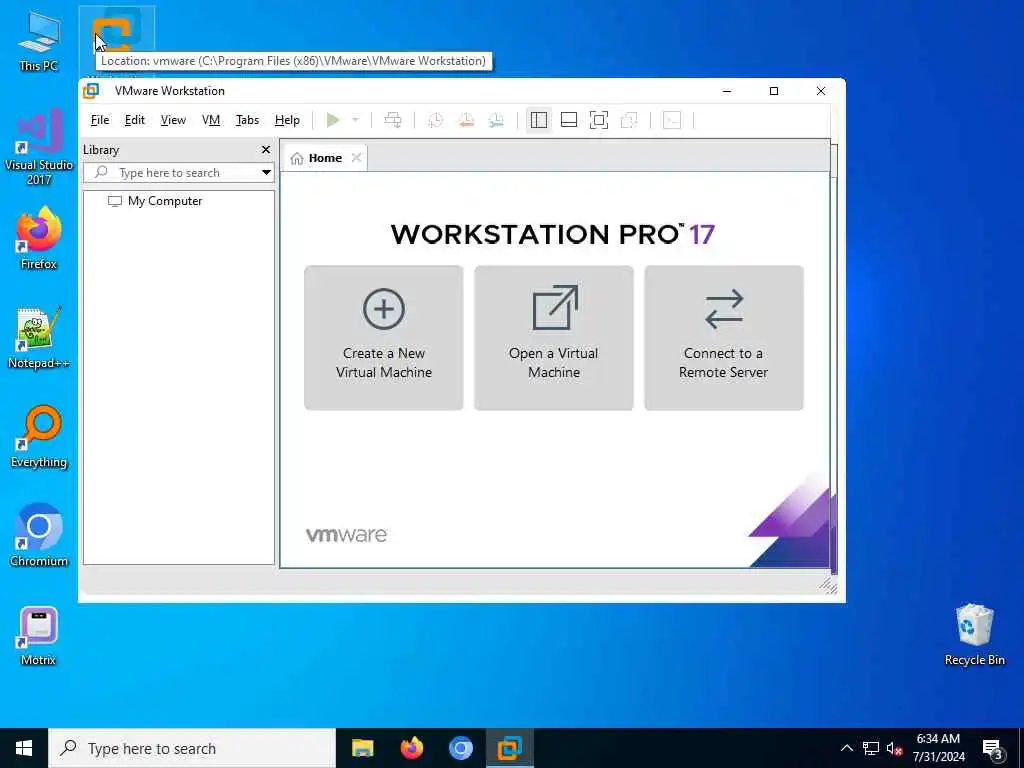The width and height of the screenshot is (1024, 768).
Task: Open the View menu
Action: coord(173,120)
